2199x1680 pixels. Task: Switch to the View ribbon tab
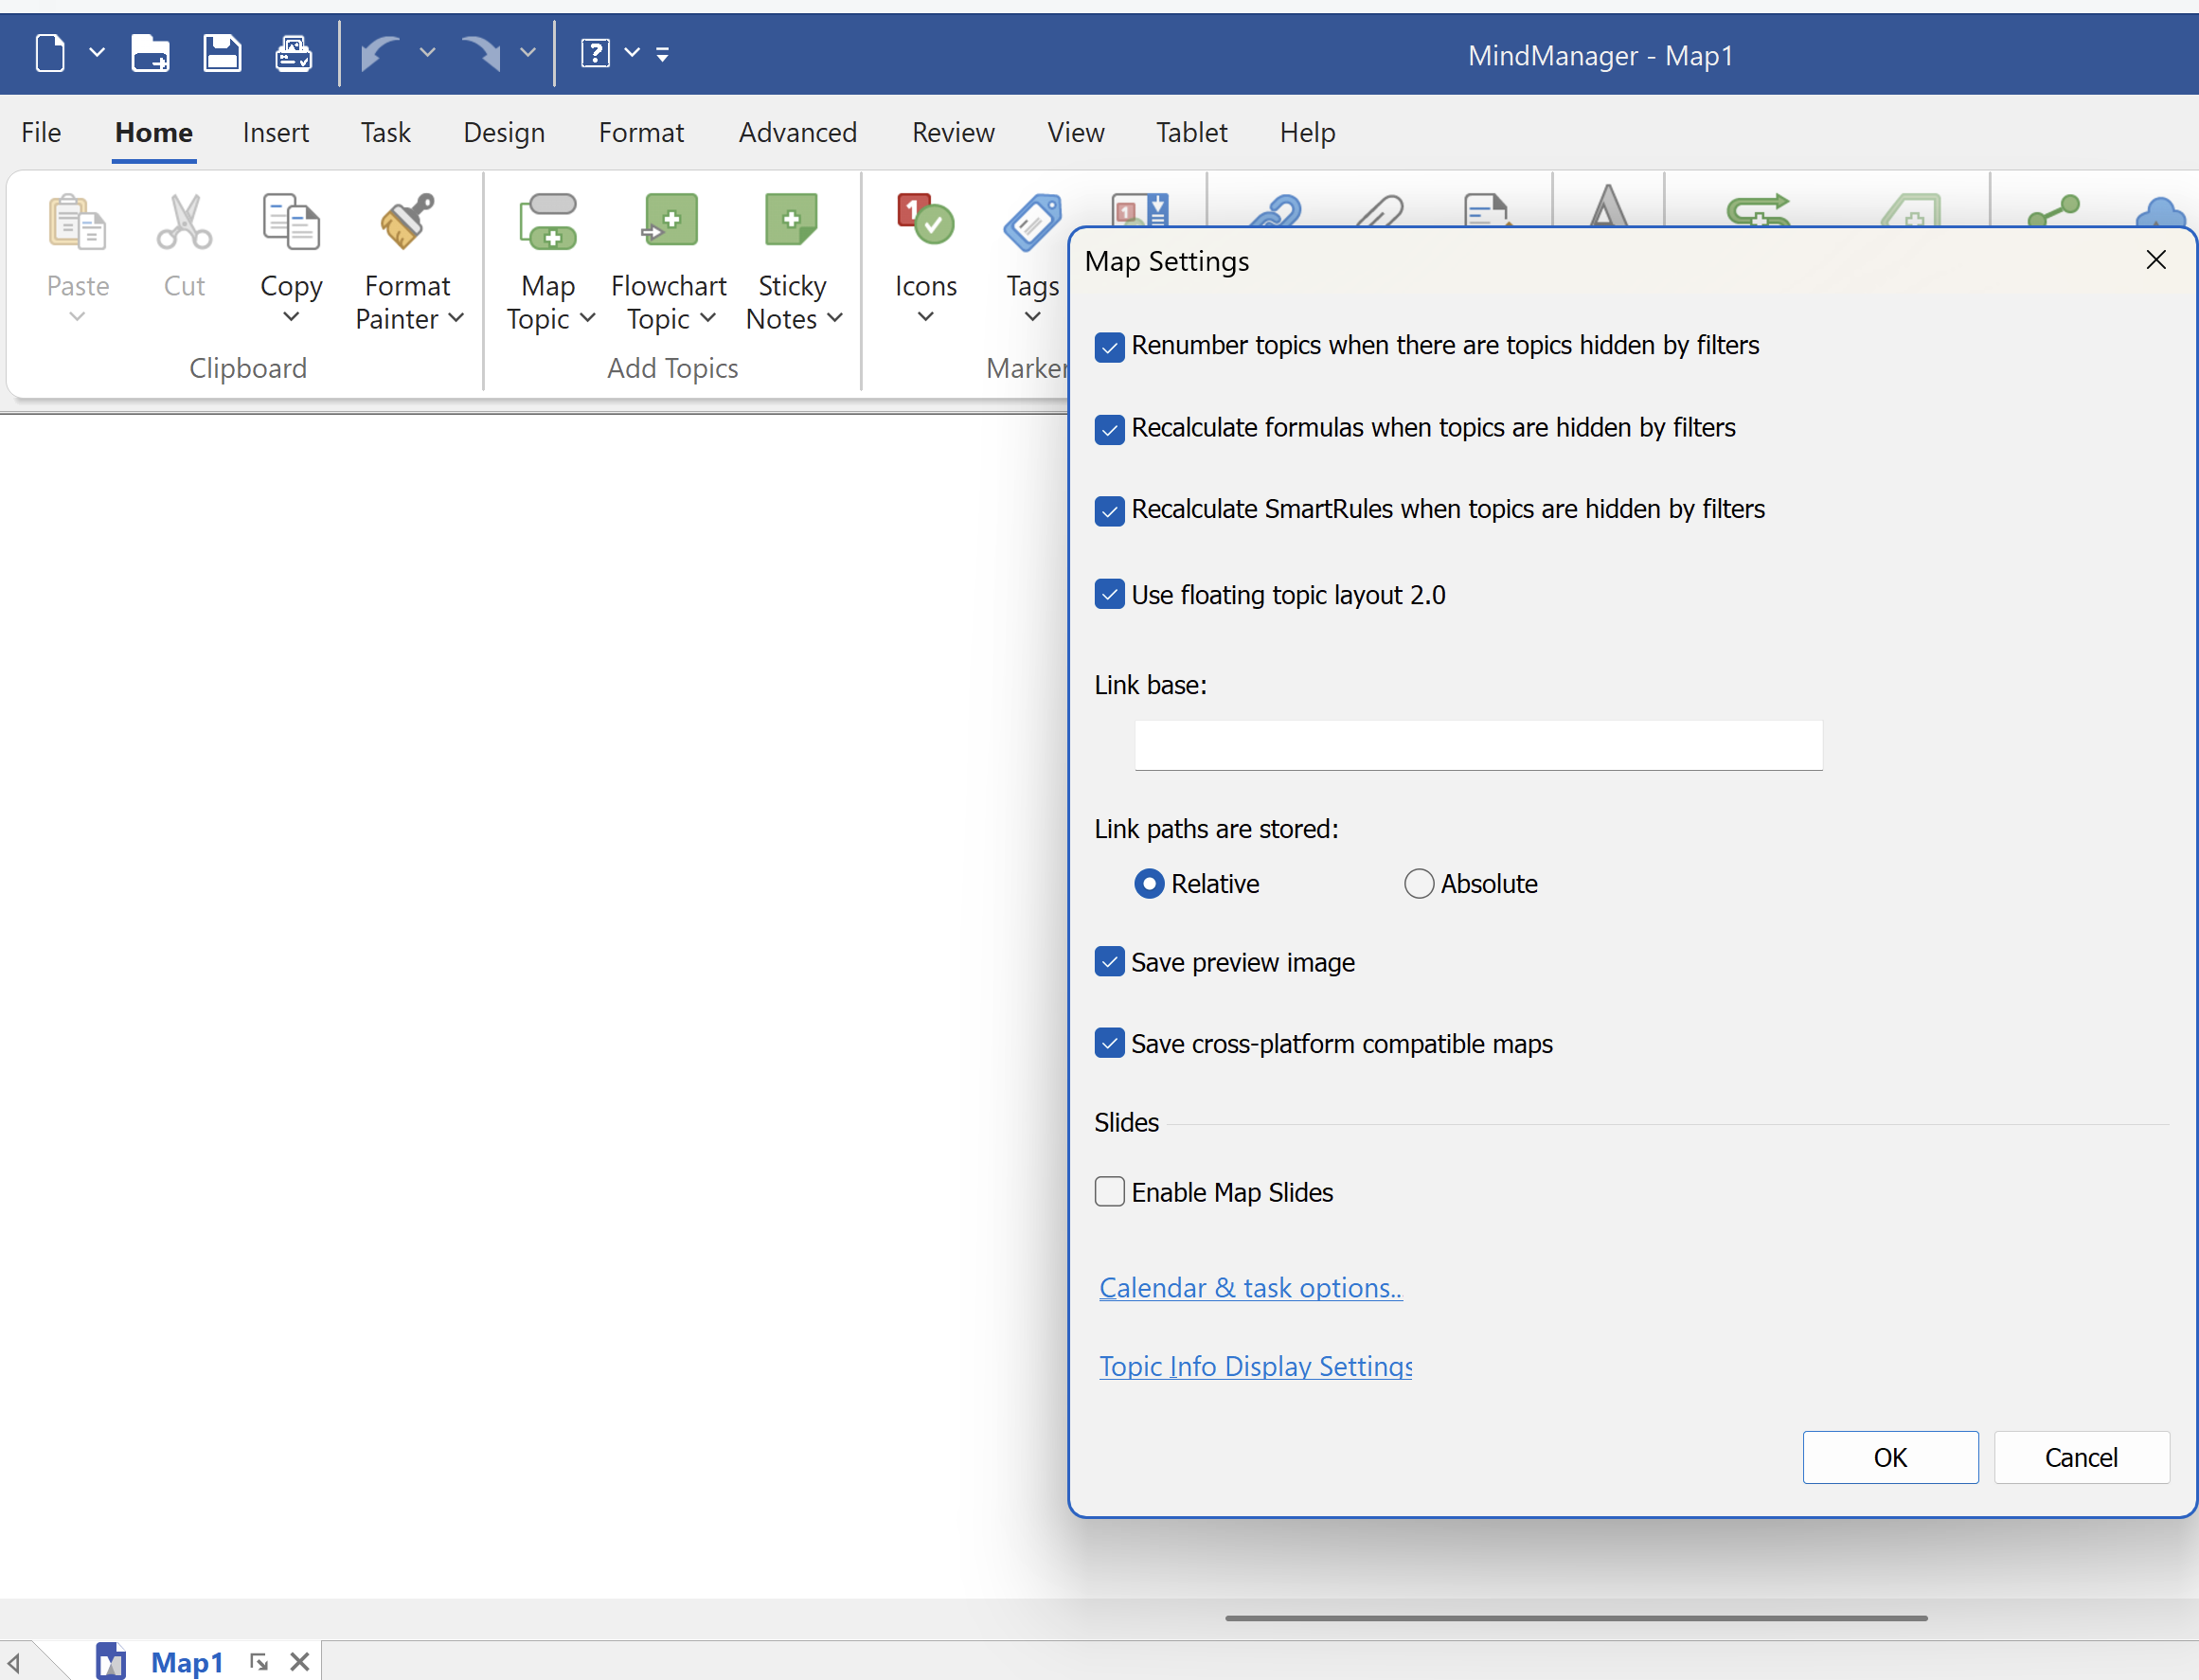click(x=1076, y=132)
